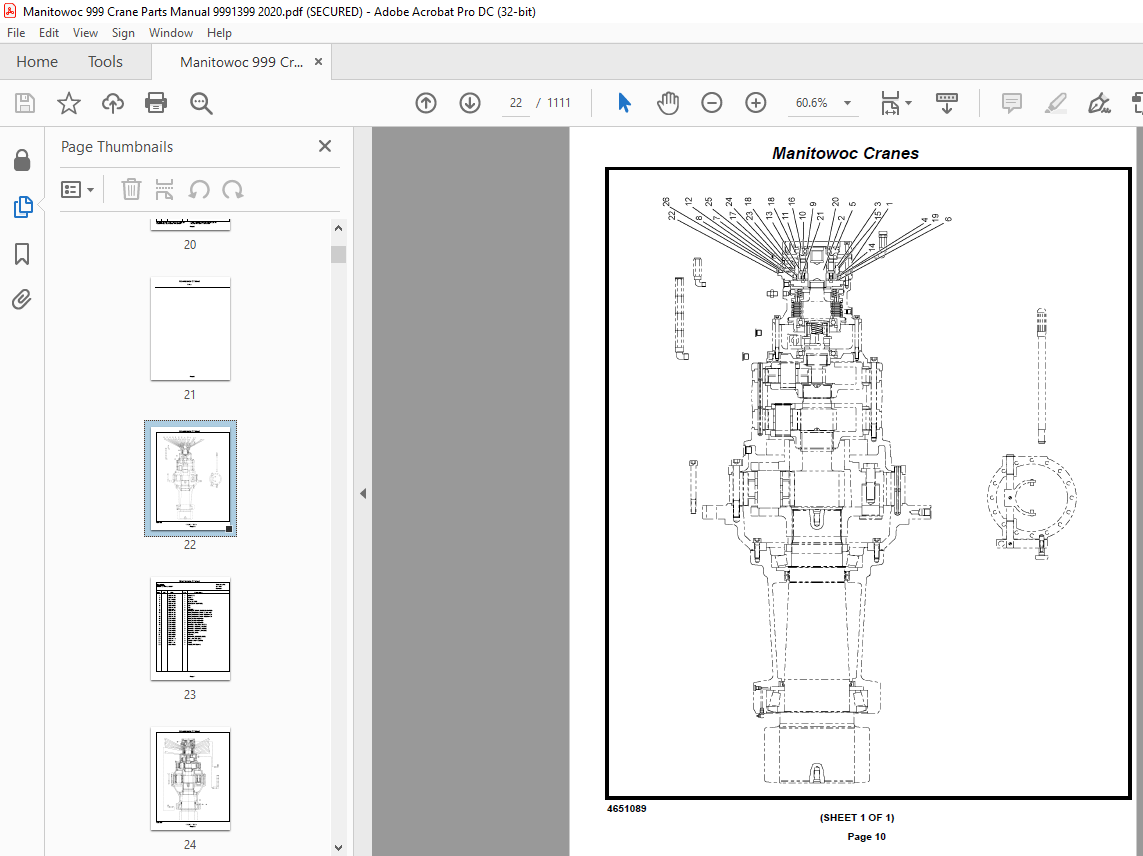Select the Manitowoc 999 Cr... document tab
Image resolution: width=1143 pixels, height=856 pixels.
click(x=241, y=62)
